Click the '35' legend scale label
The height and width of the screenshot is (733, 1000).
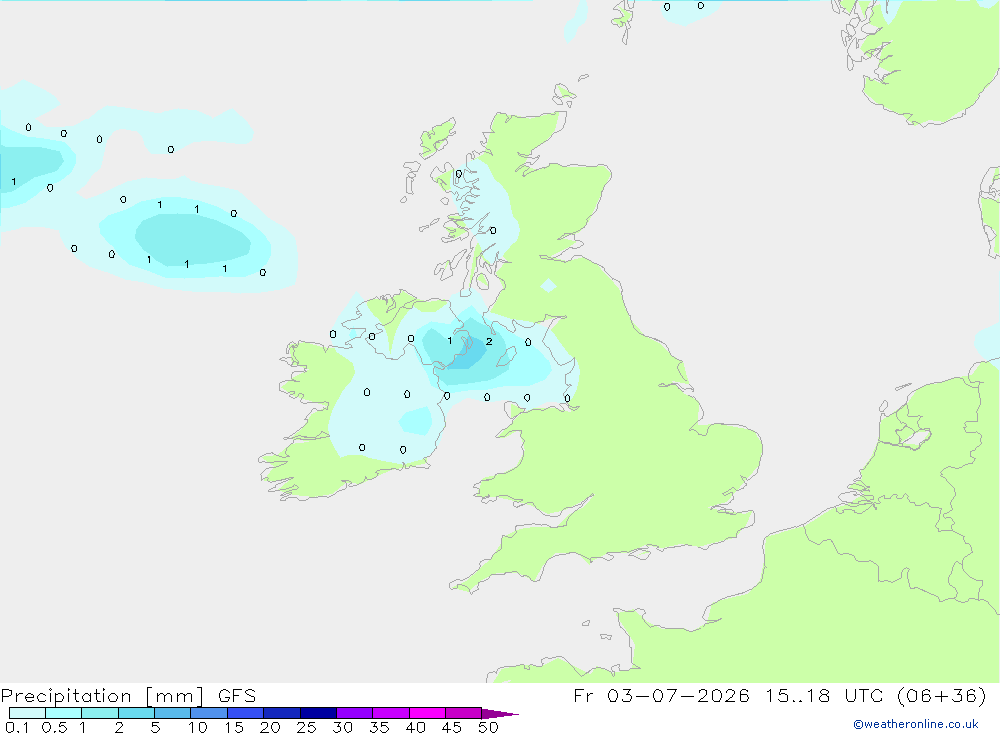click(379, 727)
